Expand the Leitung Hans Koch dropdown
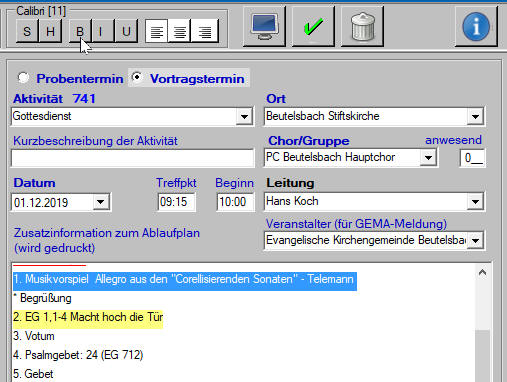507x382 pixels. [x=475, y=202]
